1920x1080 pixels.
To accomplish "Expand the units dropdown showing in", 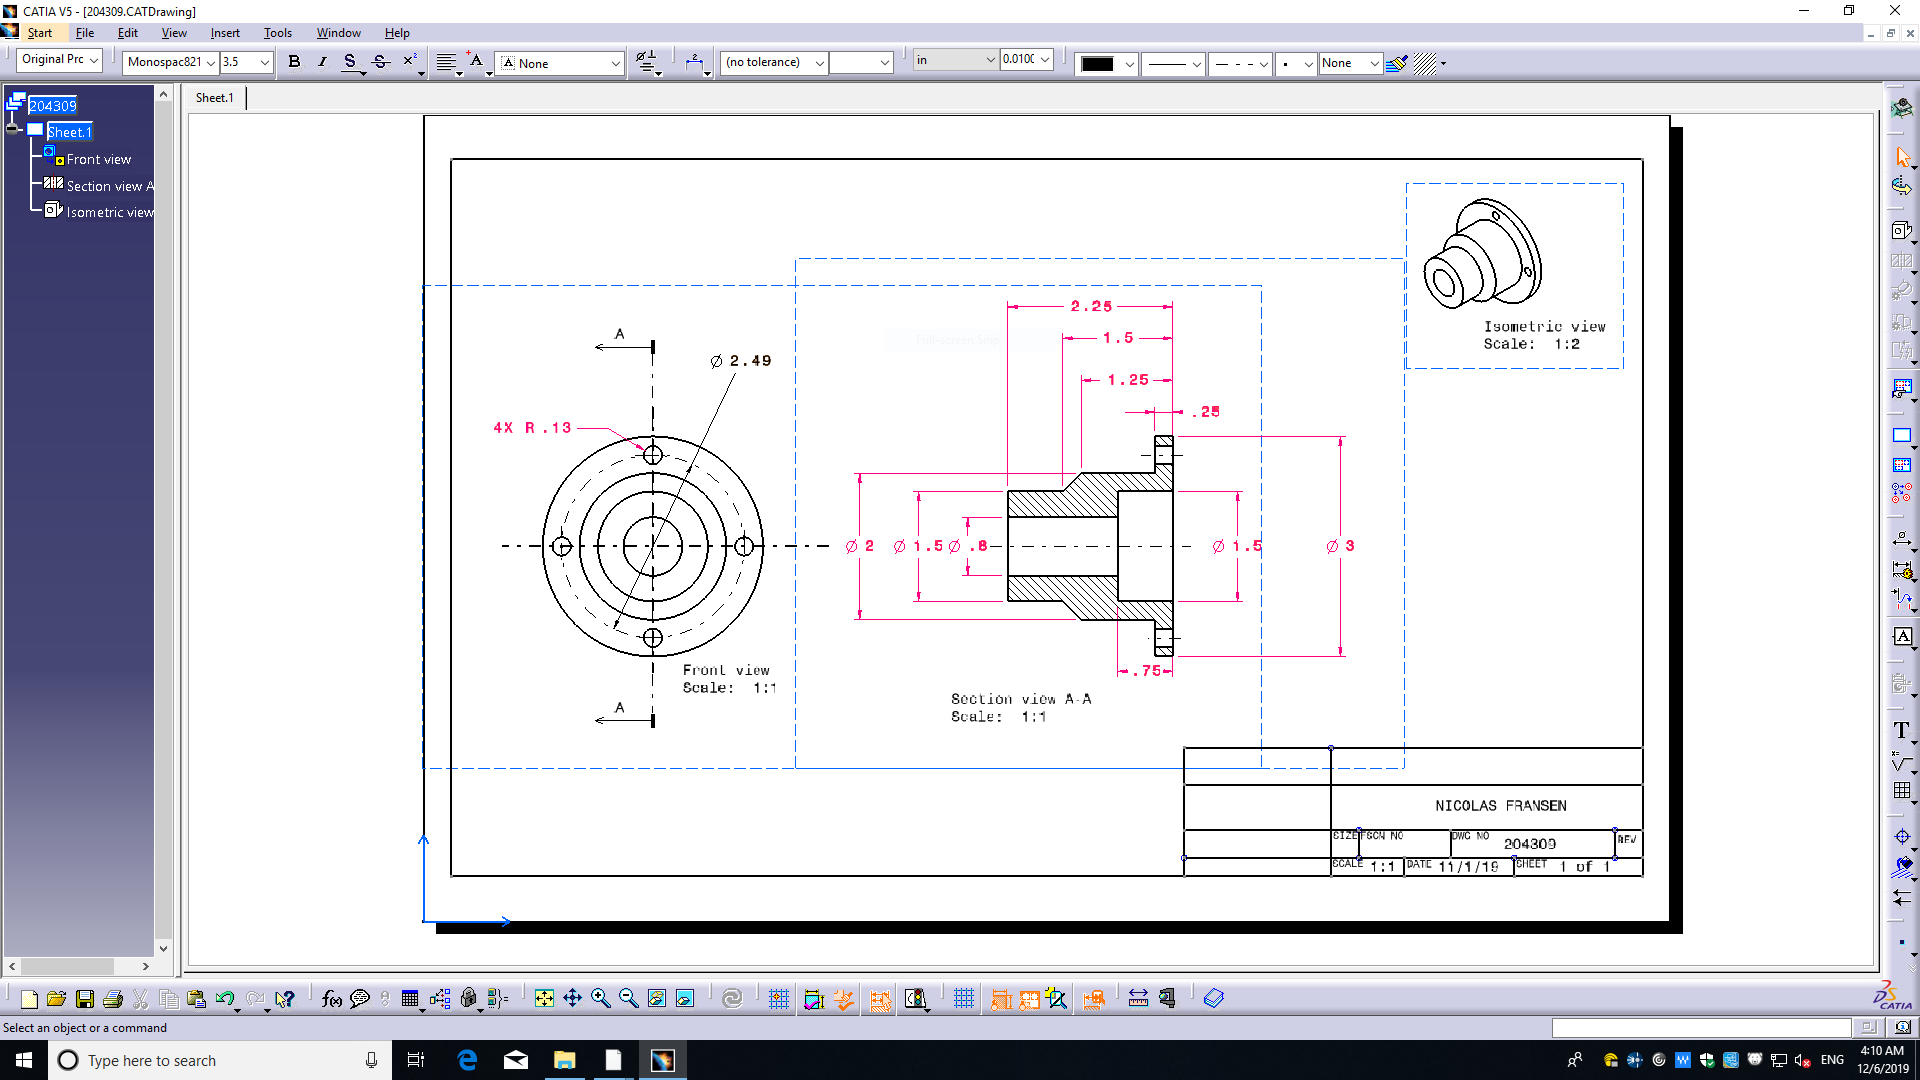I will [990, 60].
